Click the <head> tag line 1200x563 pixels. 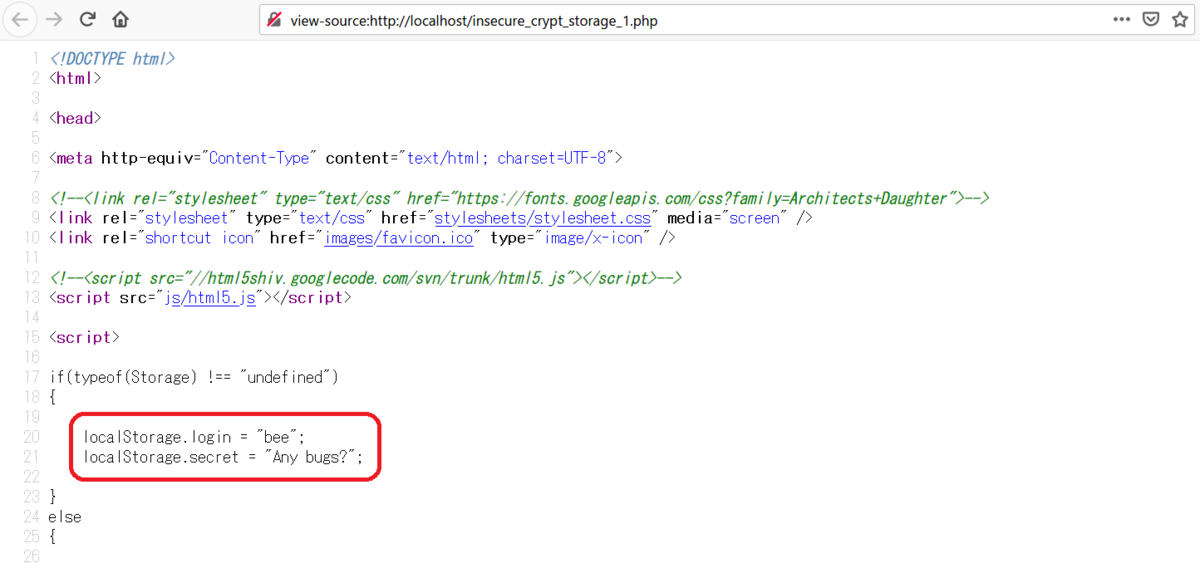(x=75, y=118)
